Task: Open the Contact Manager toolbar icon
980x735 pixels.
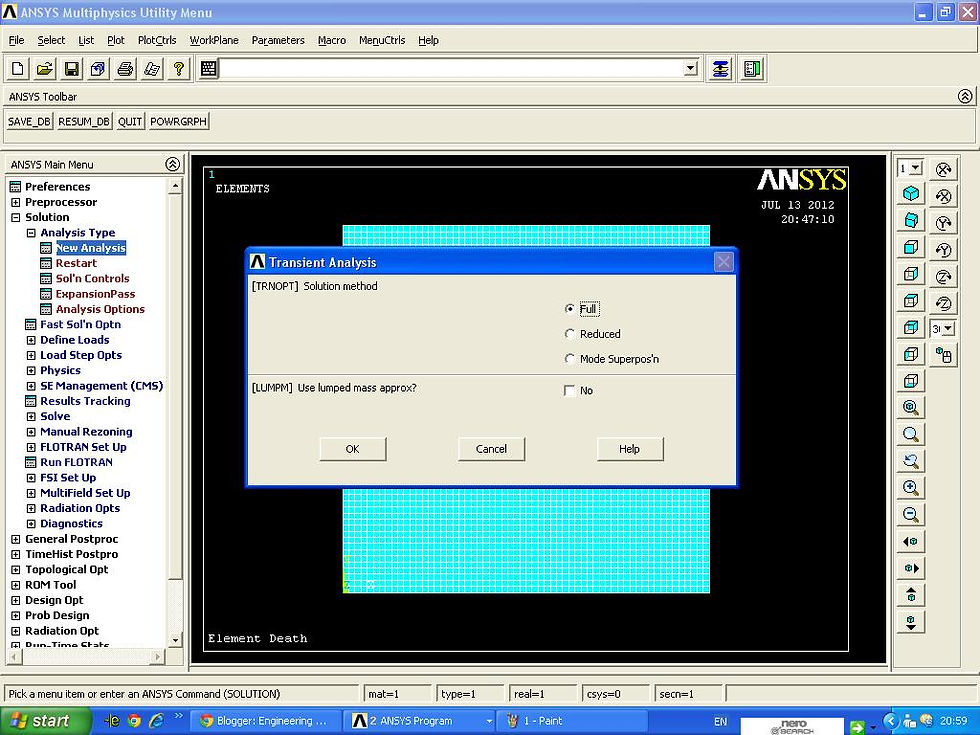Action: point(752,69)
